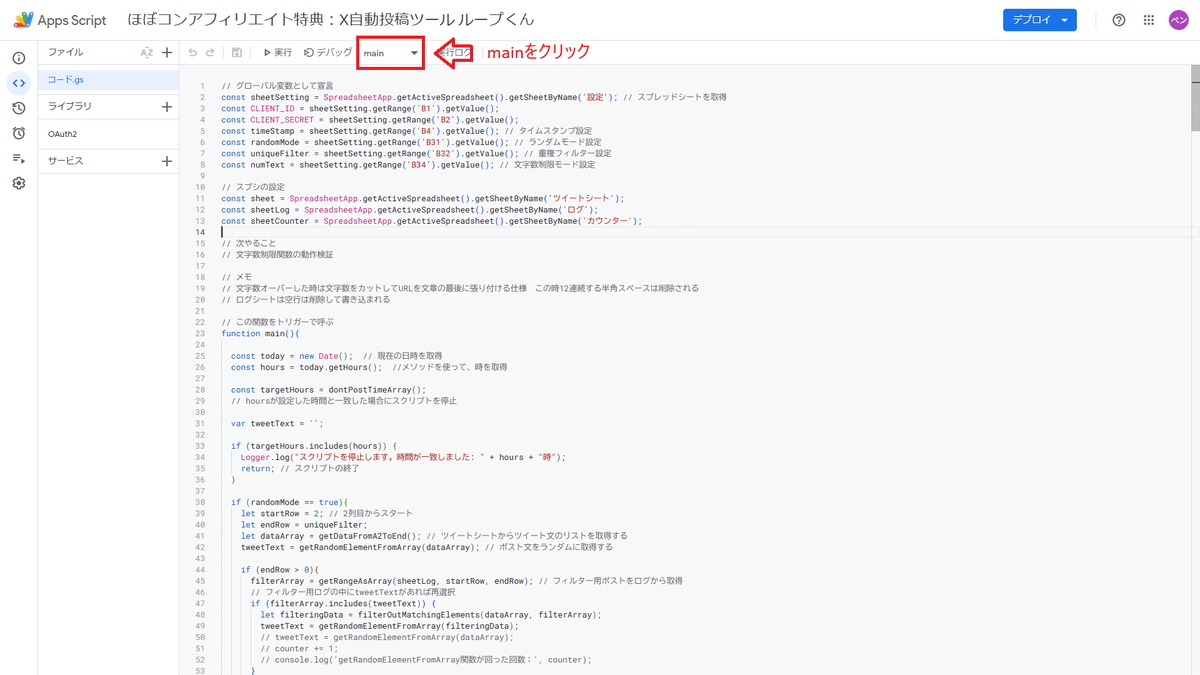Screen dimensions: 1200x675
Task: Click the let filteringData code line
Action: (x=431, y=614)
